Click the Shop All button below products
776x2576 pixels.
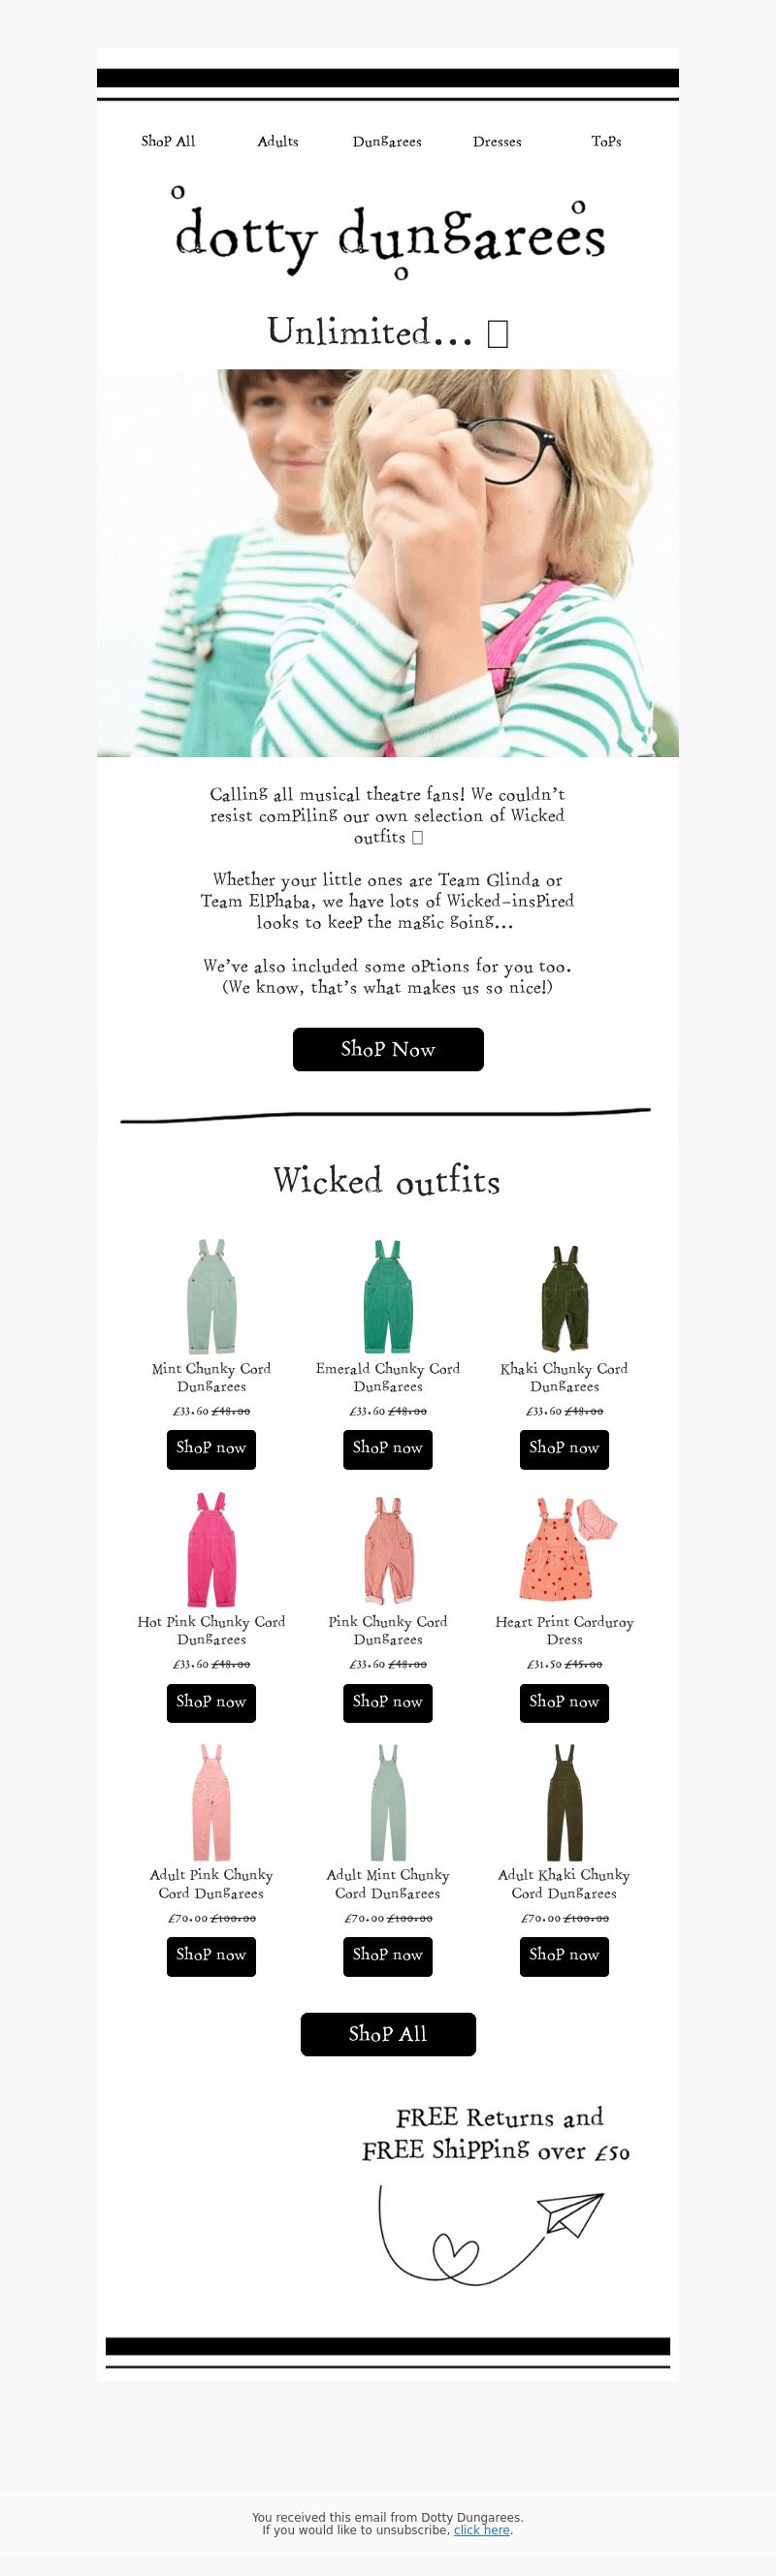pyautogui.click(x=388, y=2034)
